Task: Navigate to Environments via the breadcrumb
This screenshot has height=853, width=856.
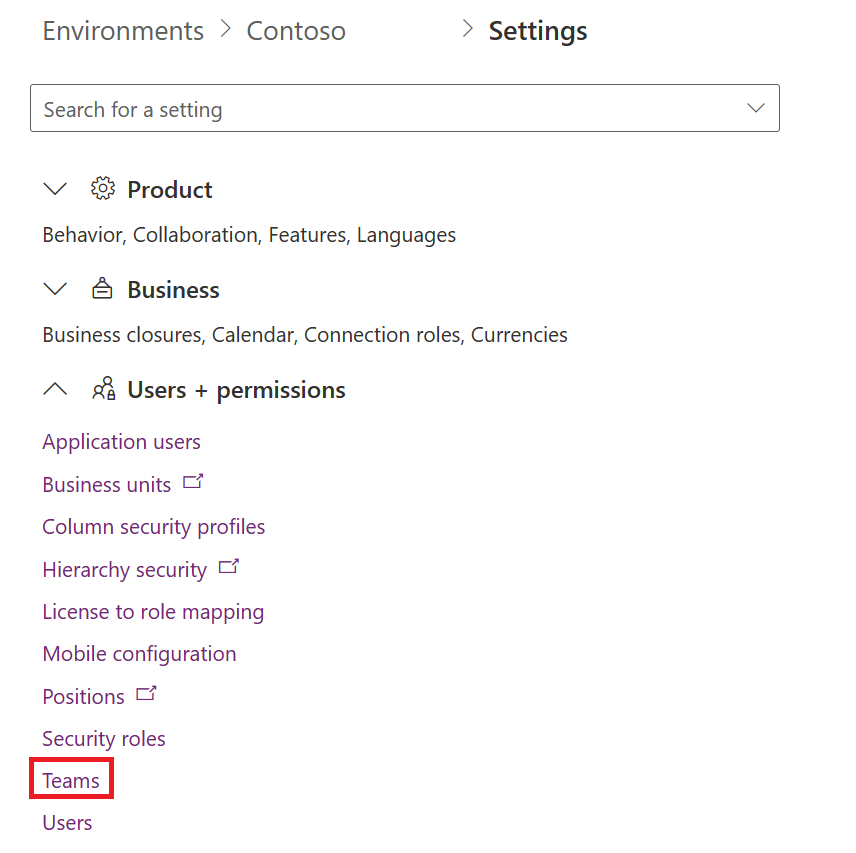Action: tap(122, 31)
